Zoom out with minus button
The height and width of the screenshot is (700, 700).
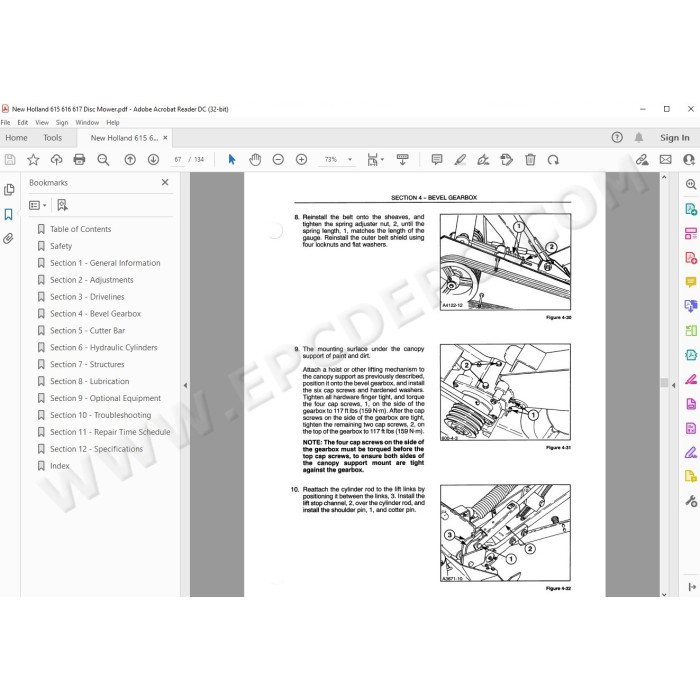pyautogui.click(x=278, y=159)
